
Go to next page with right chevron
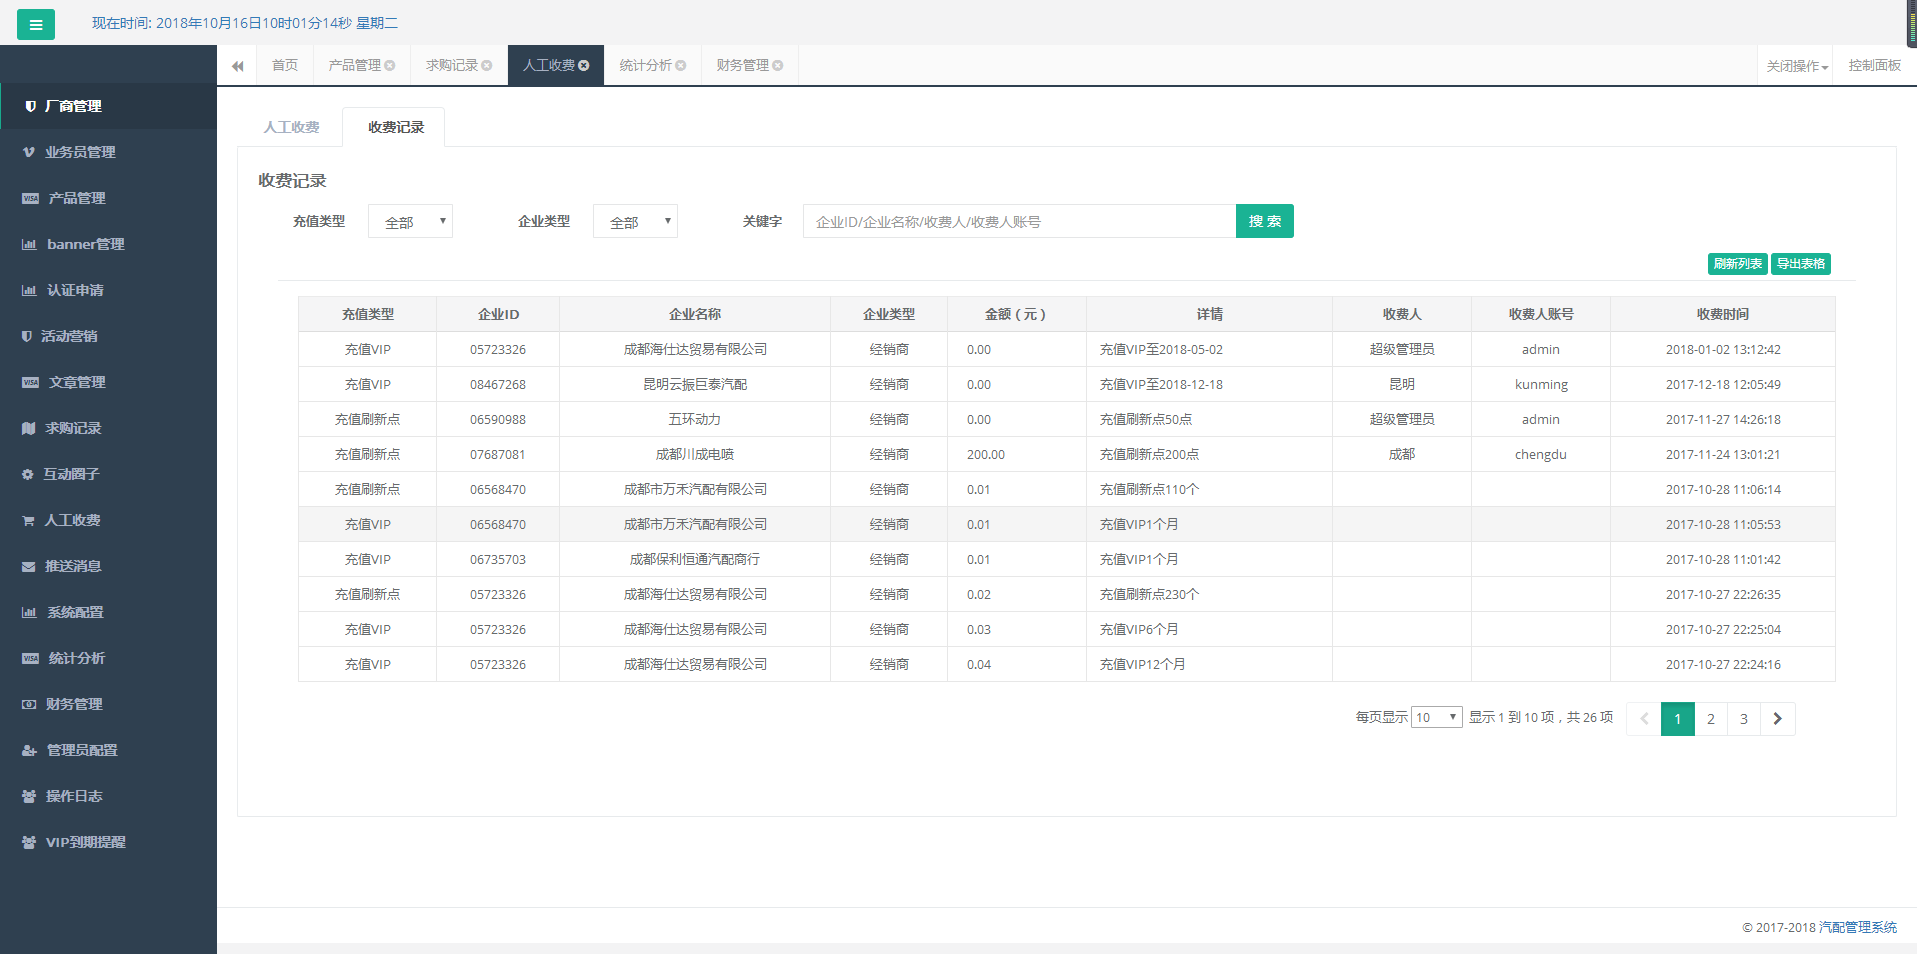pyautogui.click(x=1777, y=719)
